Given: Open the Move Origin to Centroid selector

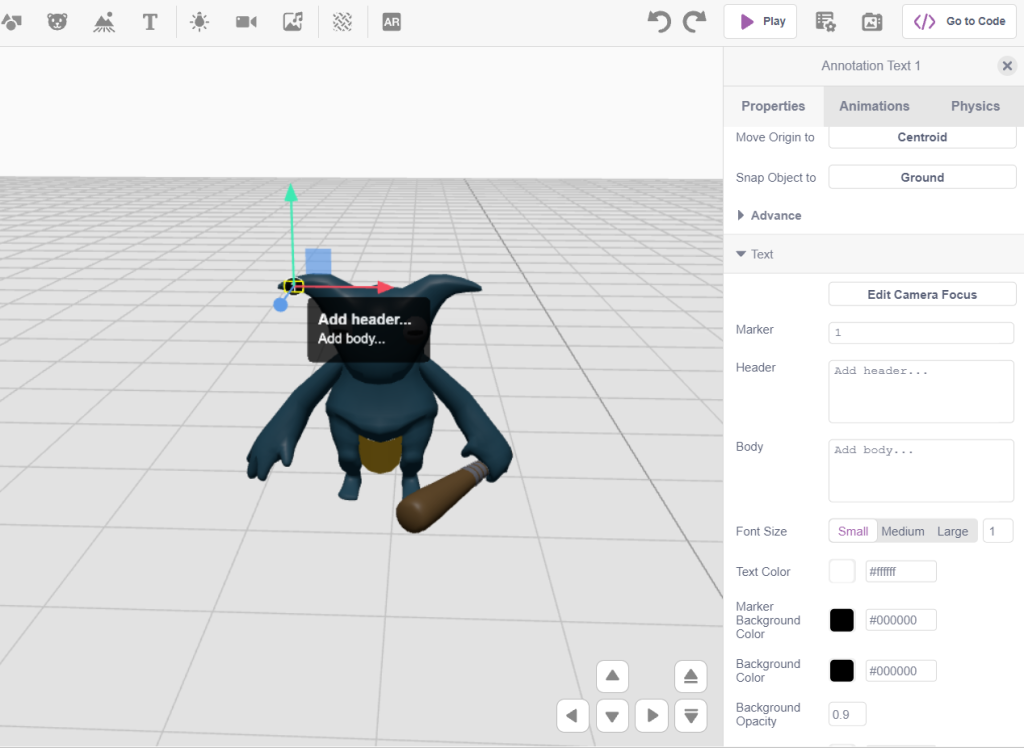Looking at the screenshot, I should 922,137.
